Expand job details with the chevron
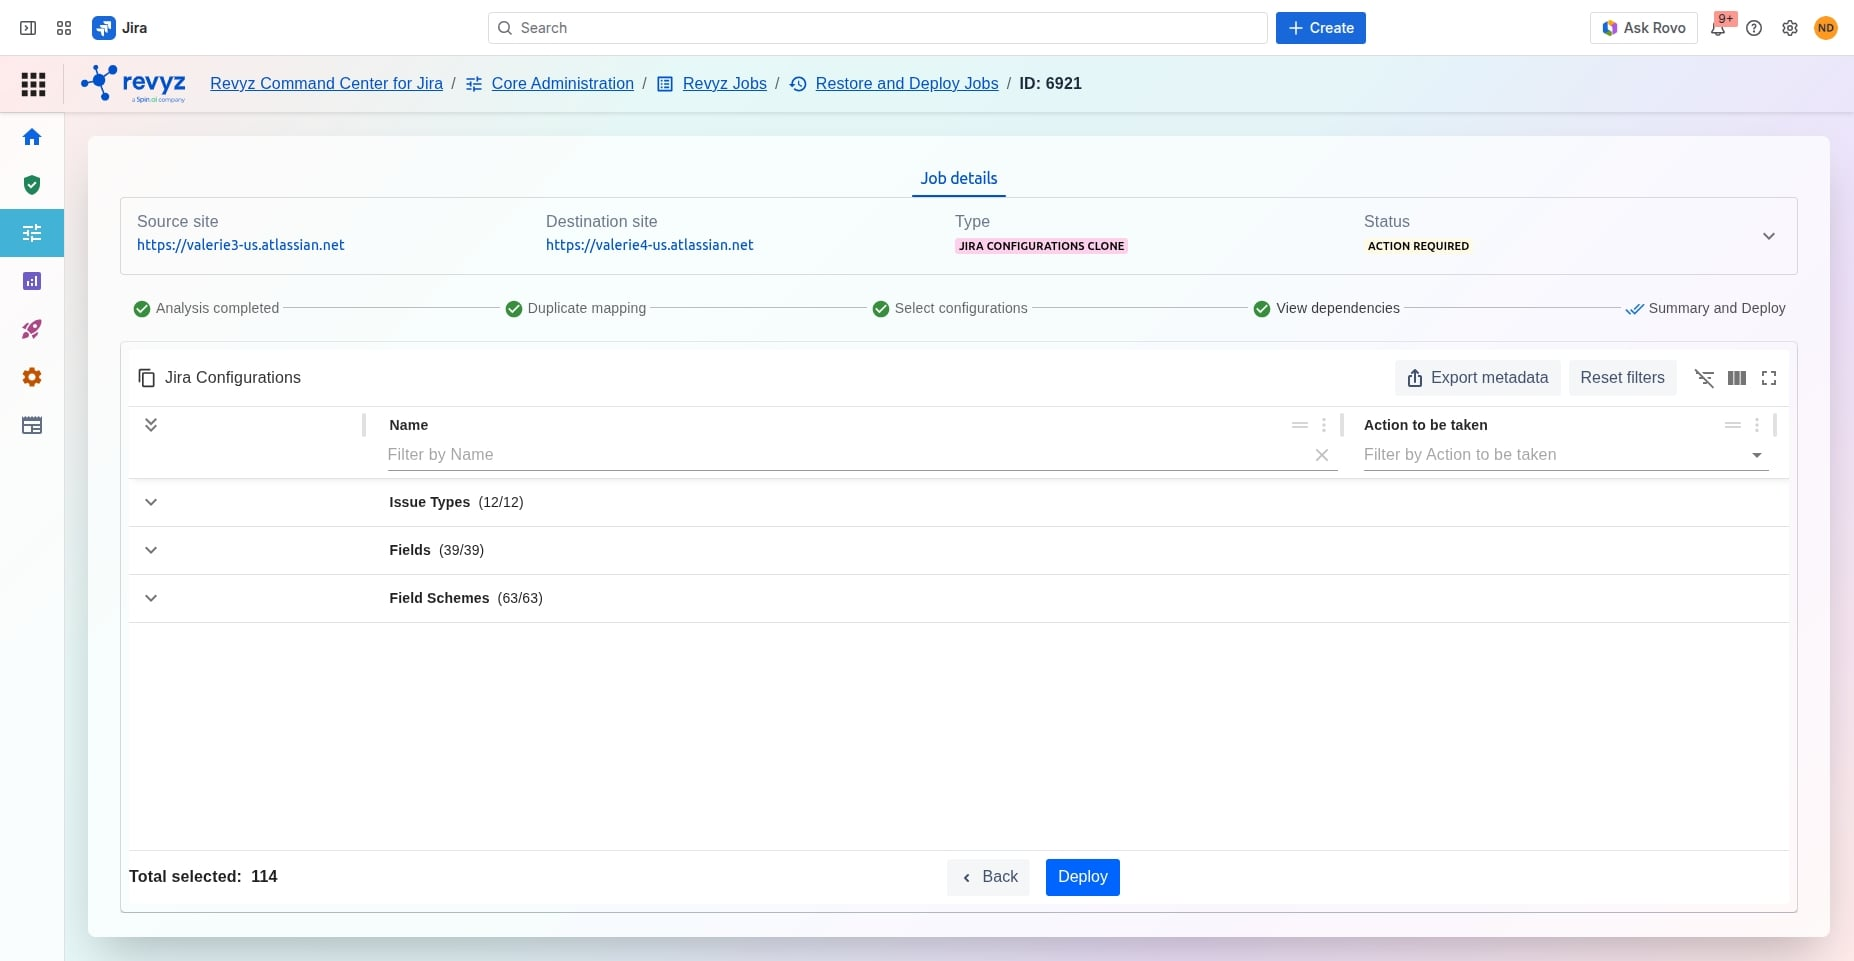The height and width of the screenshot is (961, 1854). coord(1769,236)
